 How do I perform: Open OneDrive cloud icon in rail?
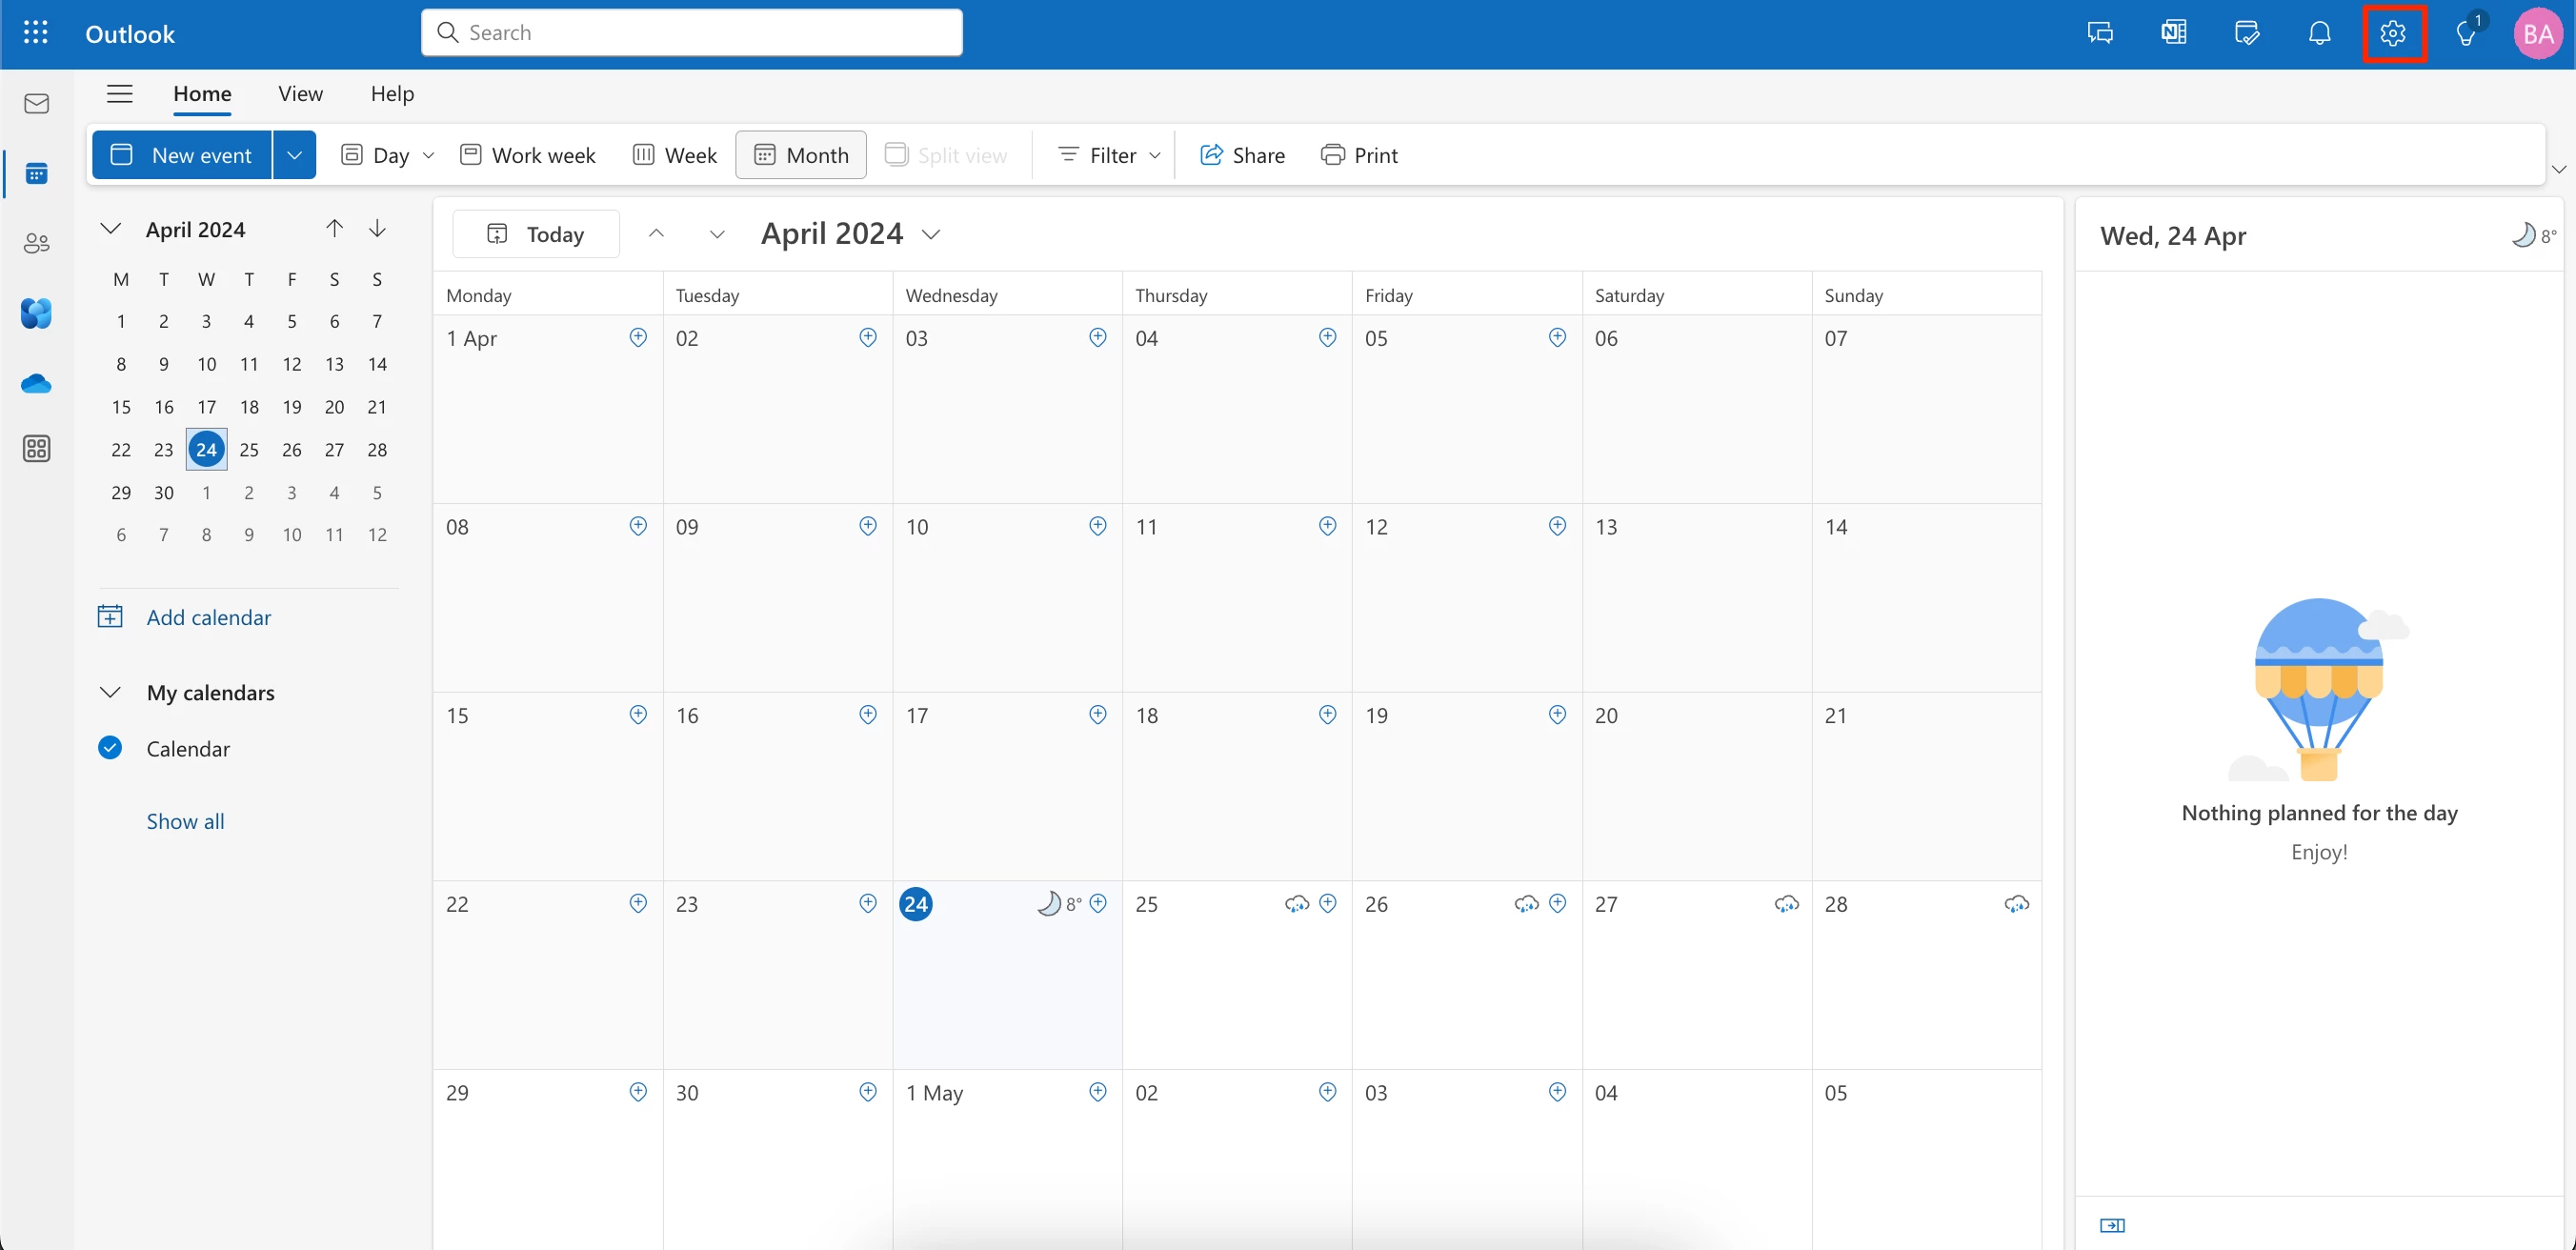pyautogui.click(x=37, y=383)
